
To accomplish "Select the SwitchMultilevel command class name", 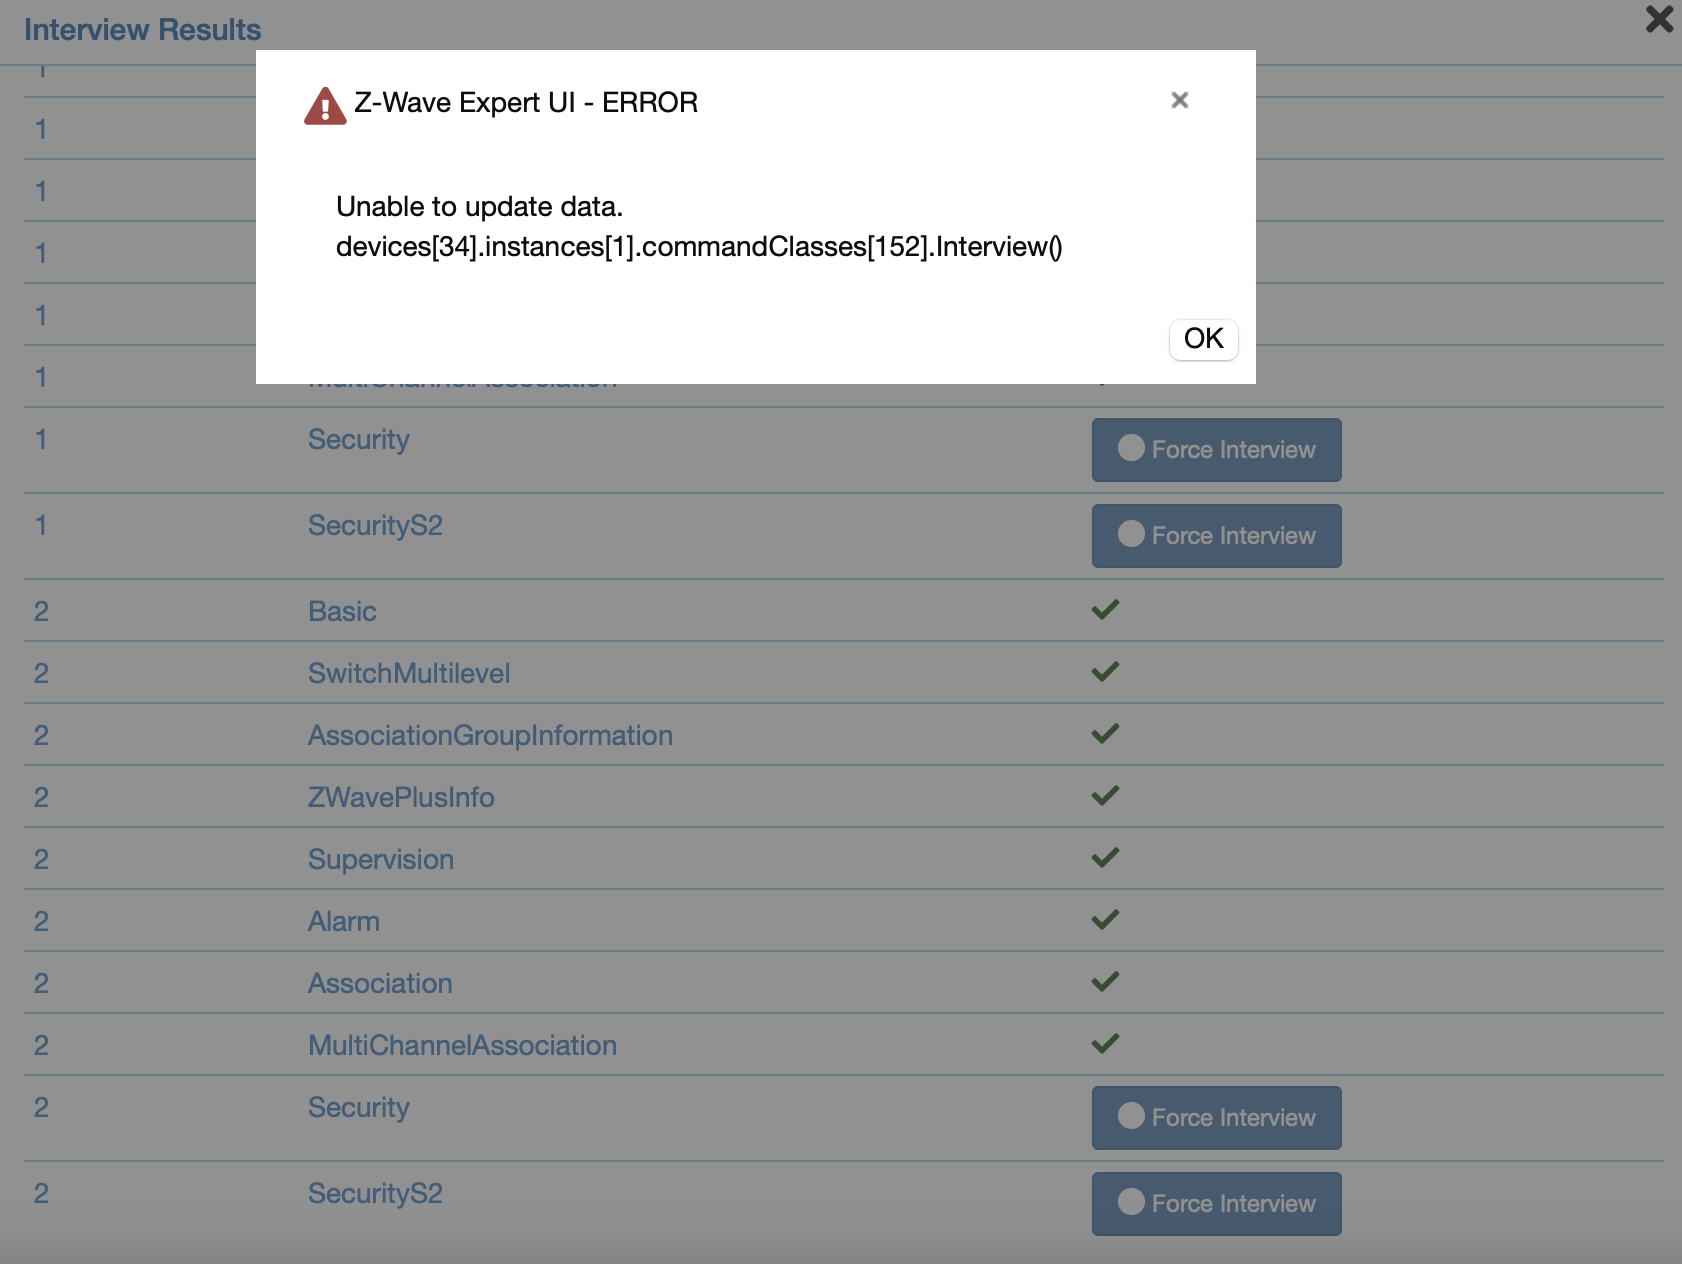I will click(409, 674).
